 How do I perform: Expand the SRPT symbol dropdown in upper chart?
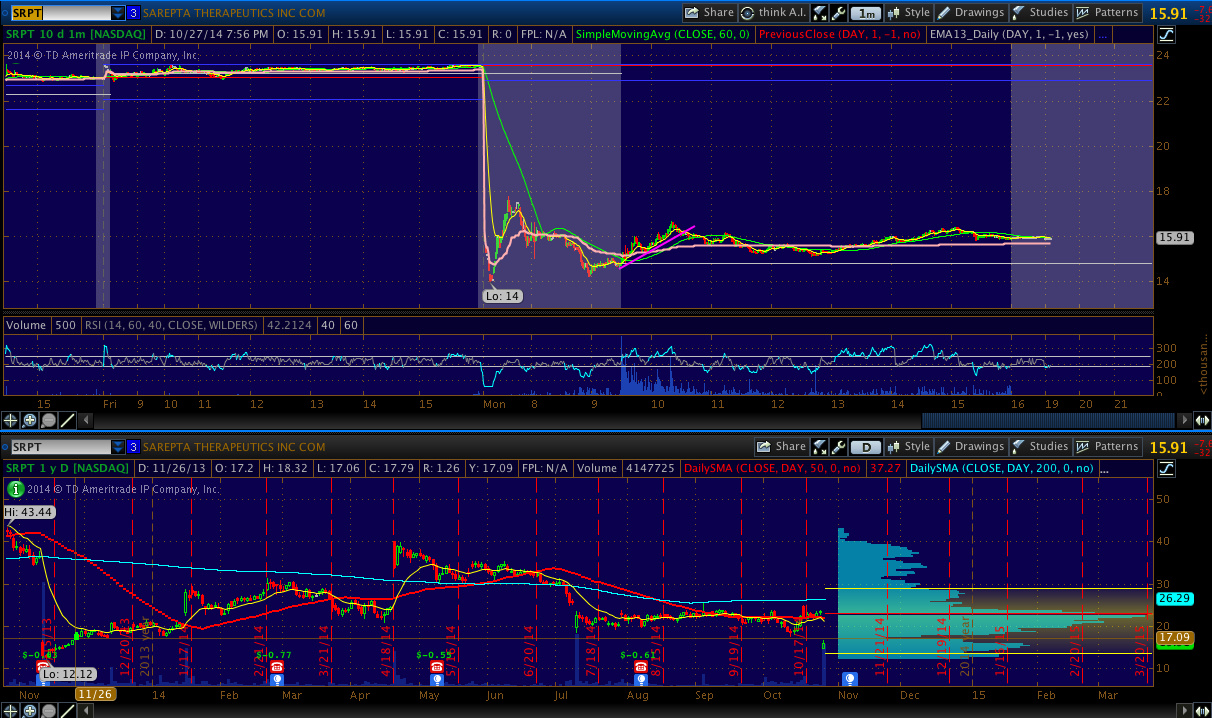tap(118, 13)
